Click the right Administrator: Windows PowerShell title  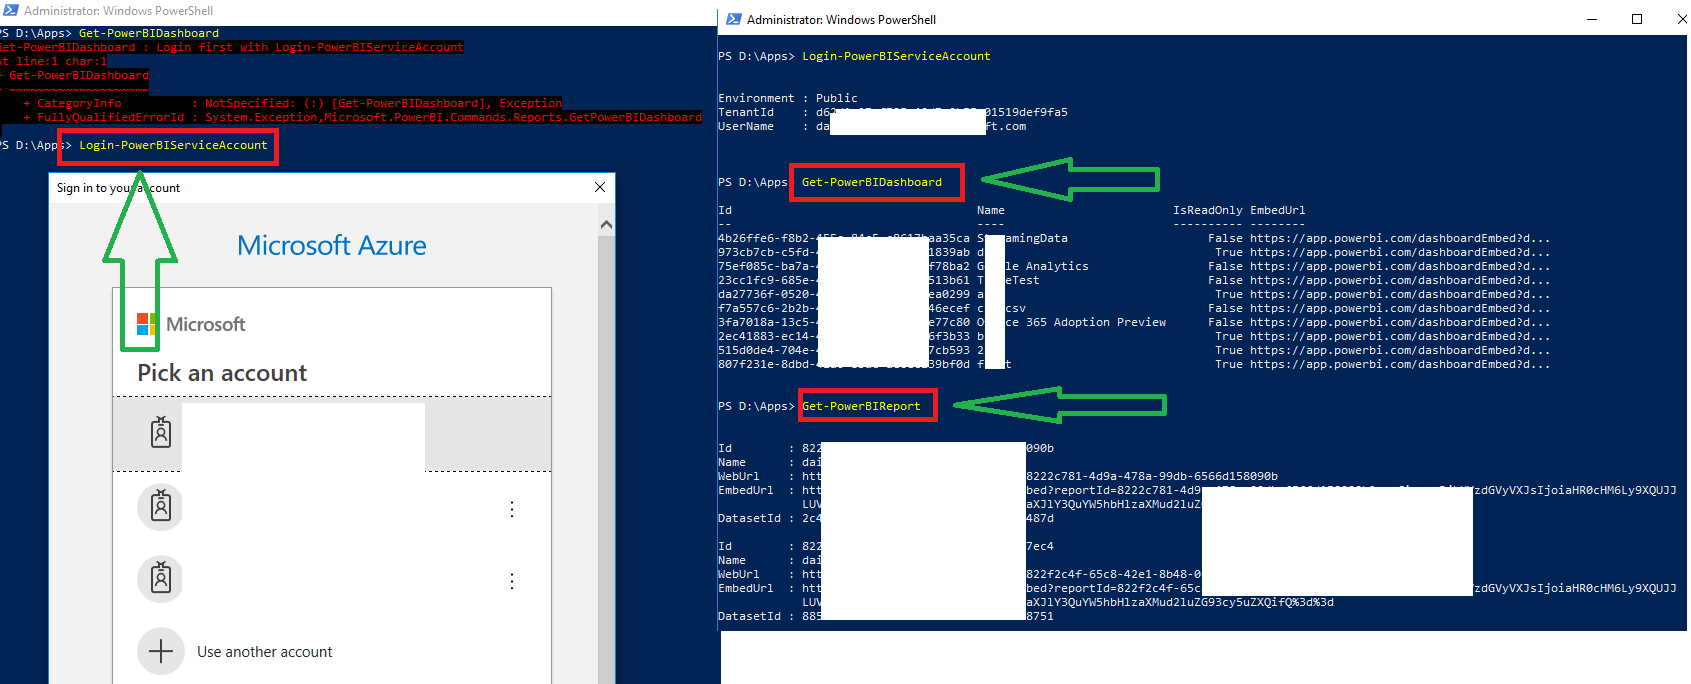pos(841,19)
